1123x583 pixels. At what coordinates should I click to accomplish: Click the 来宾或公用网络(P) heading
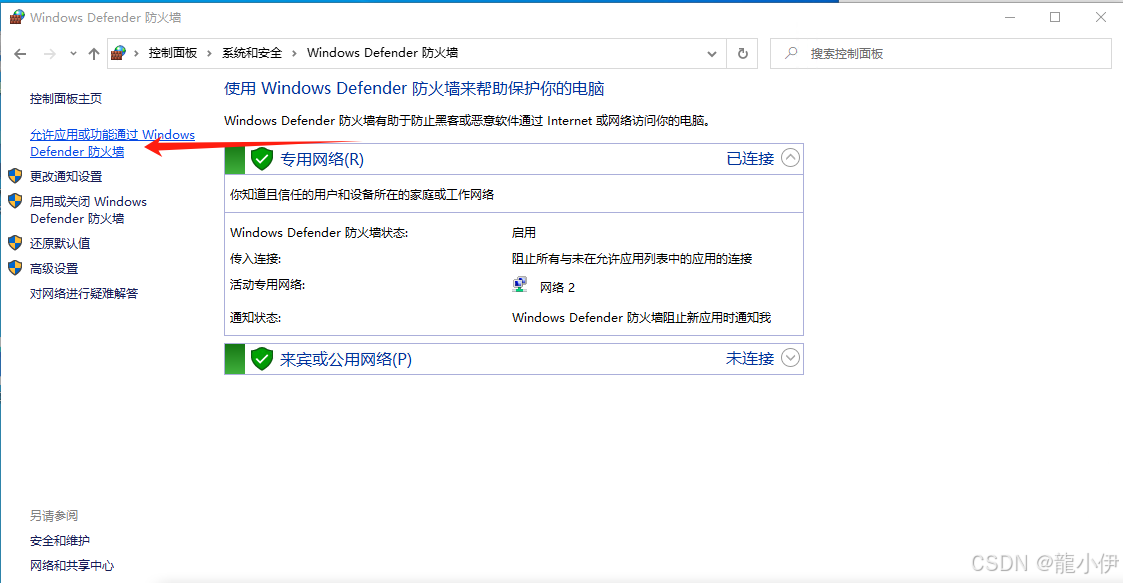coord(345,360)
